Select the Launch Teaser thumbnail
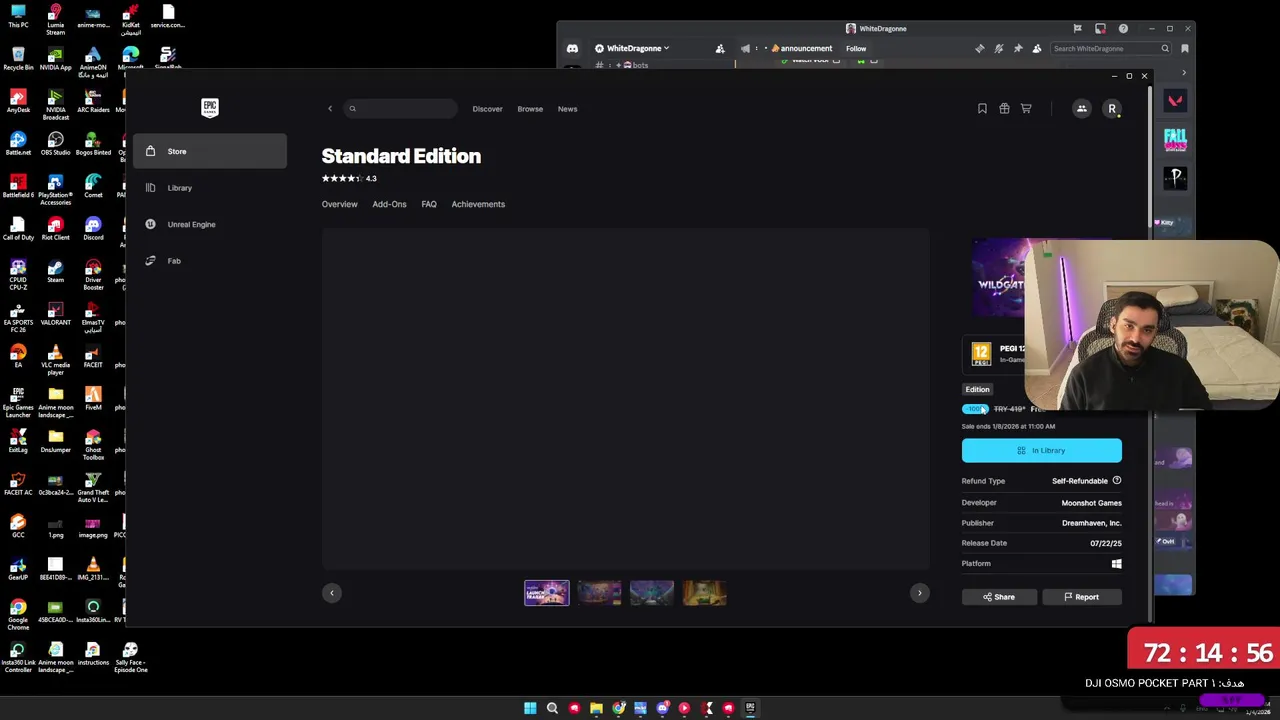 [x=547, y=593]
